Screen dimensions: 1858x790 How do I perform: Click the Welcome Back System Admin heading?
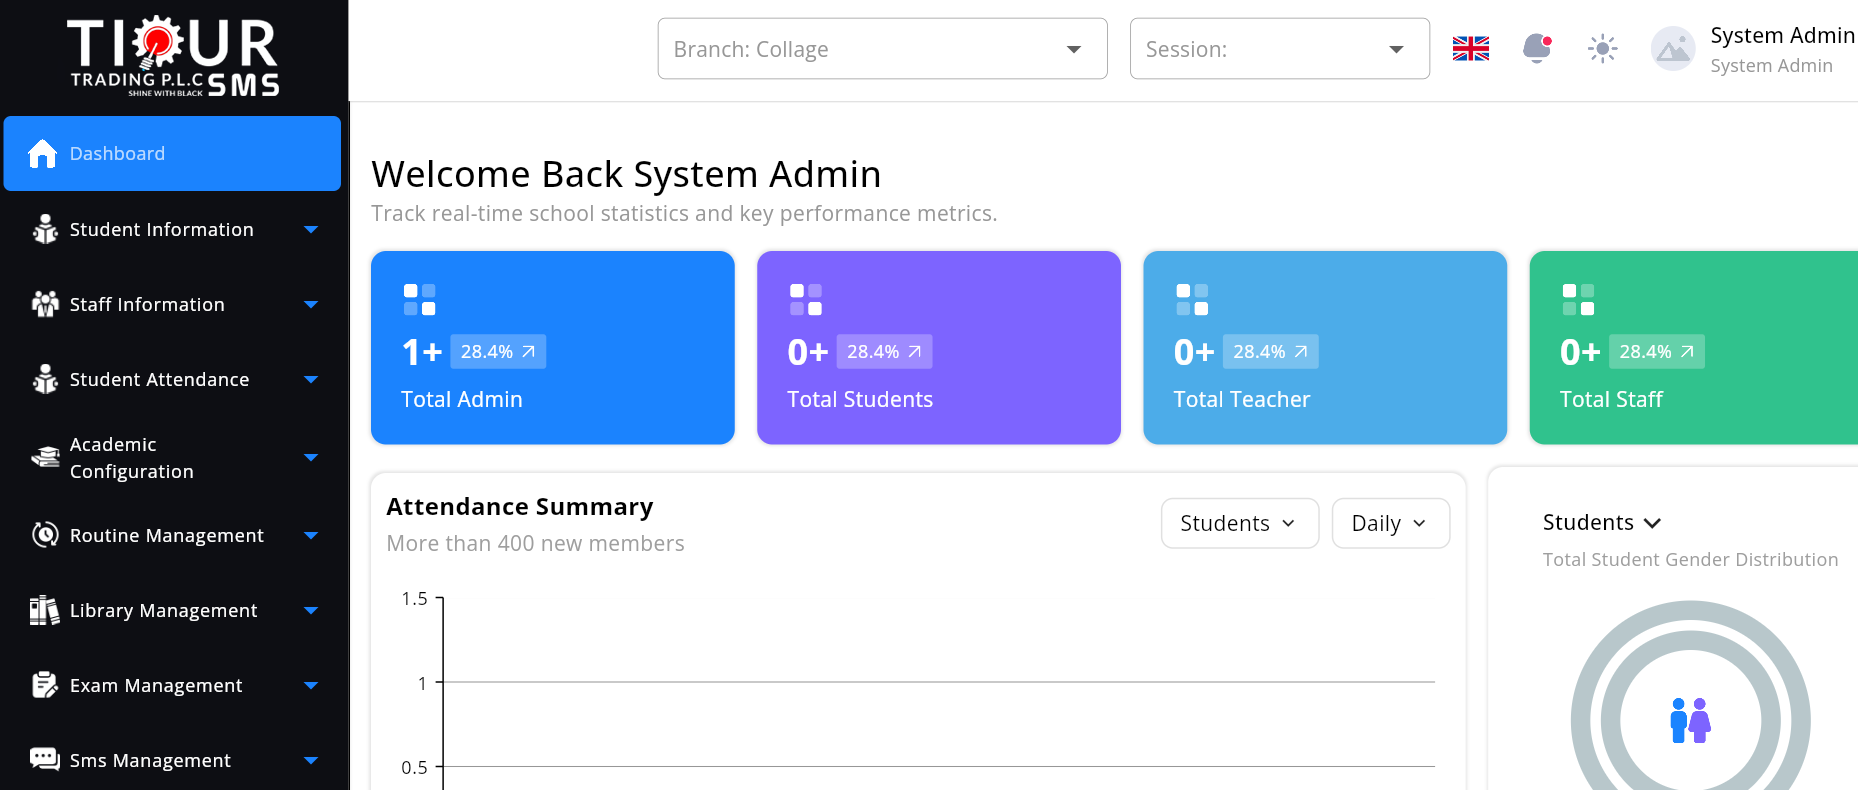626,174
